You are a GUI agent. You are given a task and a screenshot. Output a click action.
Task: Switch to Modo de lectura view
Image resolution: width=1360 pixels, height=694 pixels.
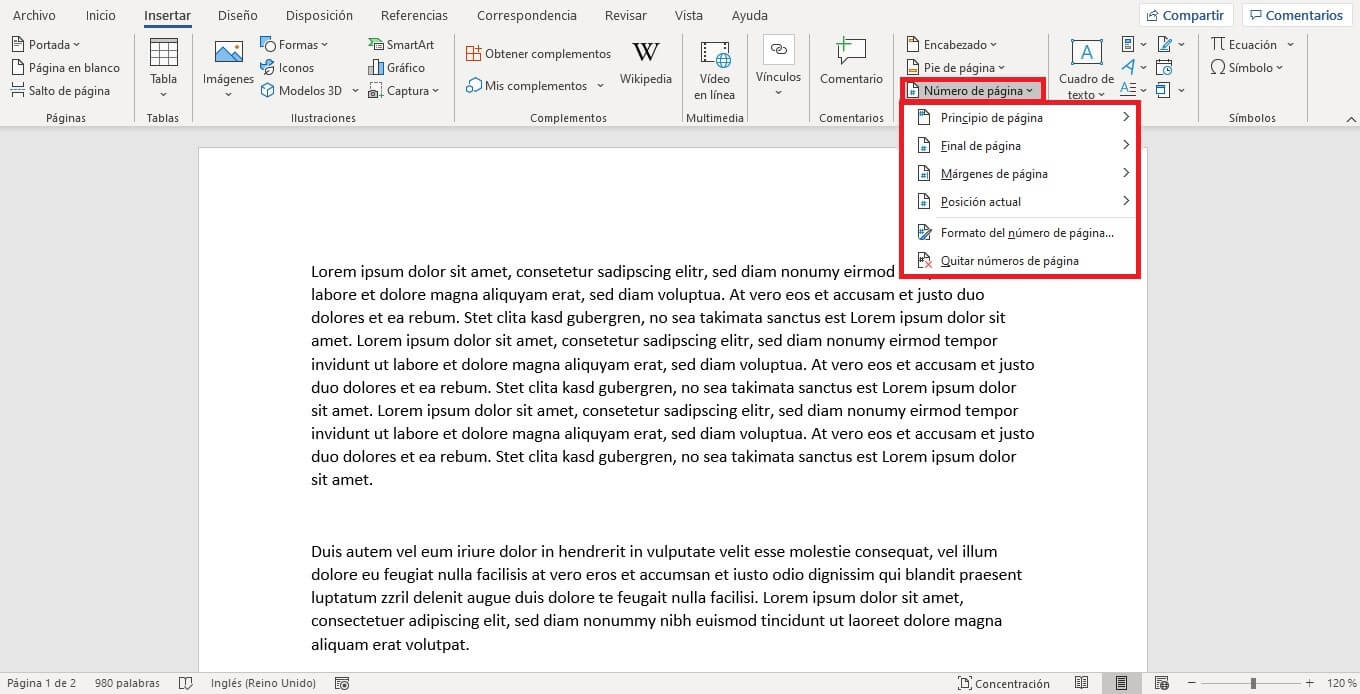coord(1081,683)
